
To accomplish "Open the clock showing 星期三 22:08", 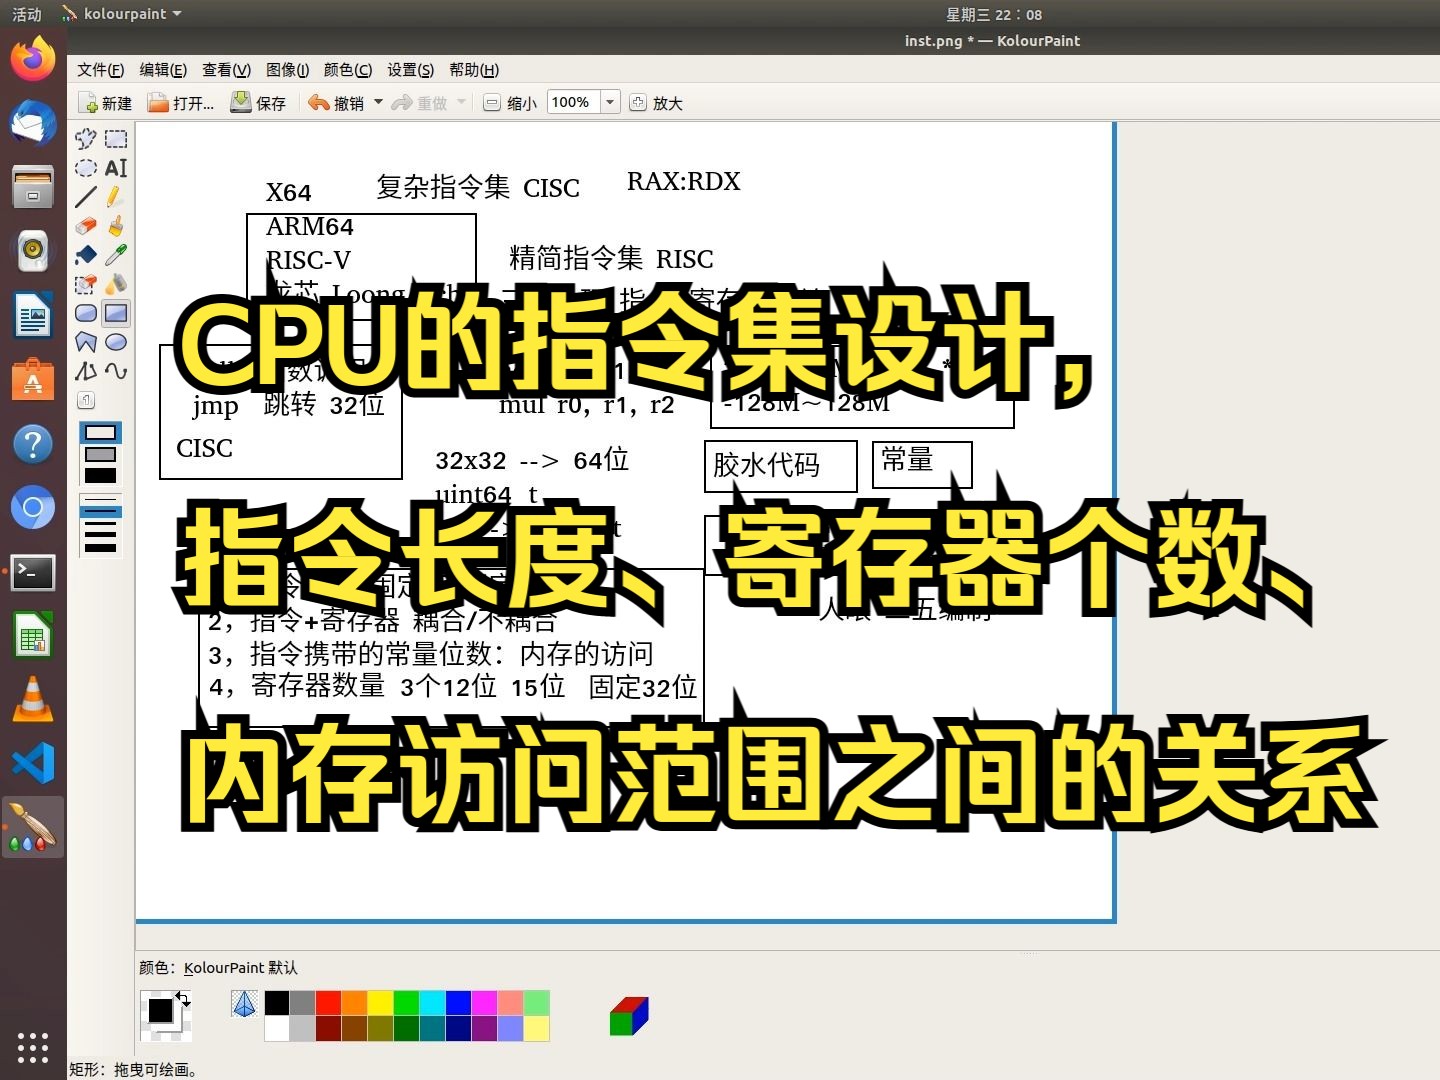I will 993,14.
